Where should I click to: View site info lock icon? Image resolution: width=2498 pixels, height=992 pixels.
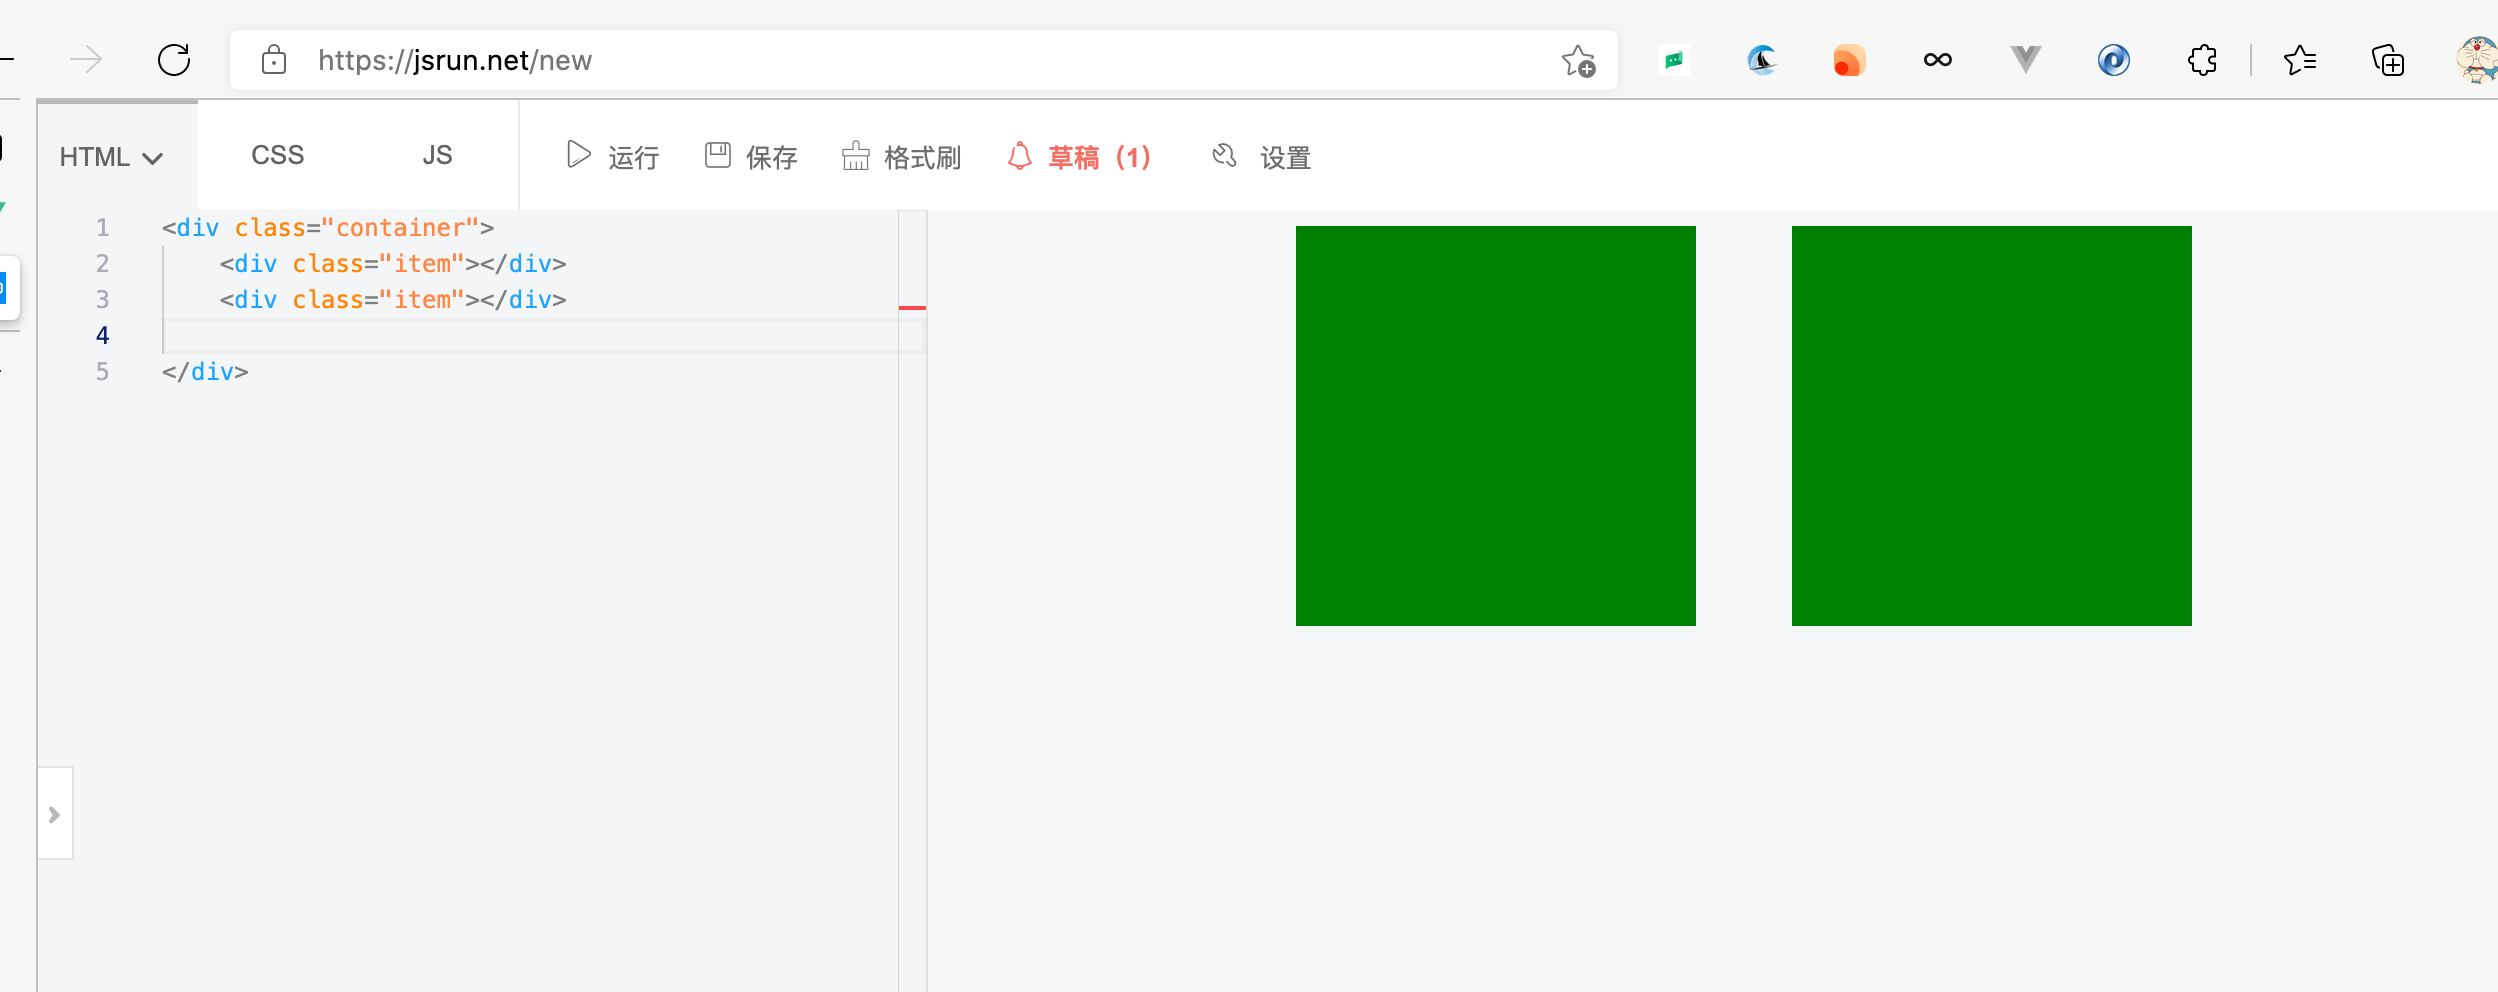[x=273, y=61]
